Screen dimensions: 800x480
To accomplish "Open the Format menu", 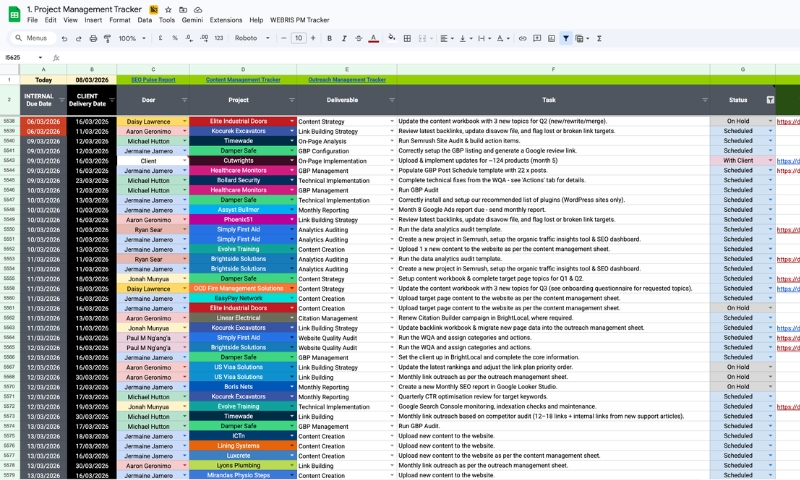I will pos(120,20).
